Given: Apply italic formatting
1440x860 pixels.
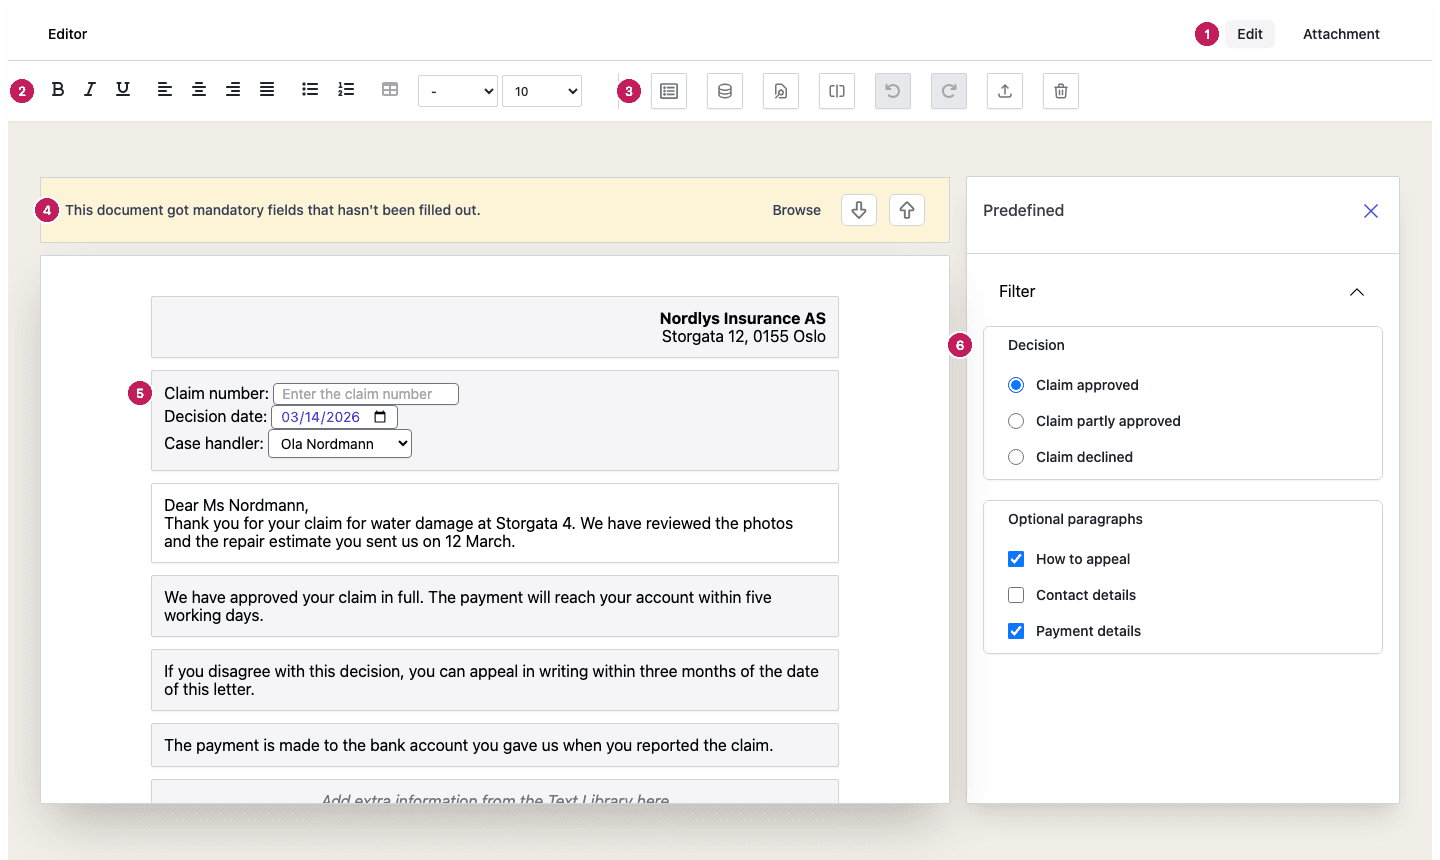Looking at the screenshot, I should 90,90.
